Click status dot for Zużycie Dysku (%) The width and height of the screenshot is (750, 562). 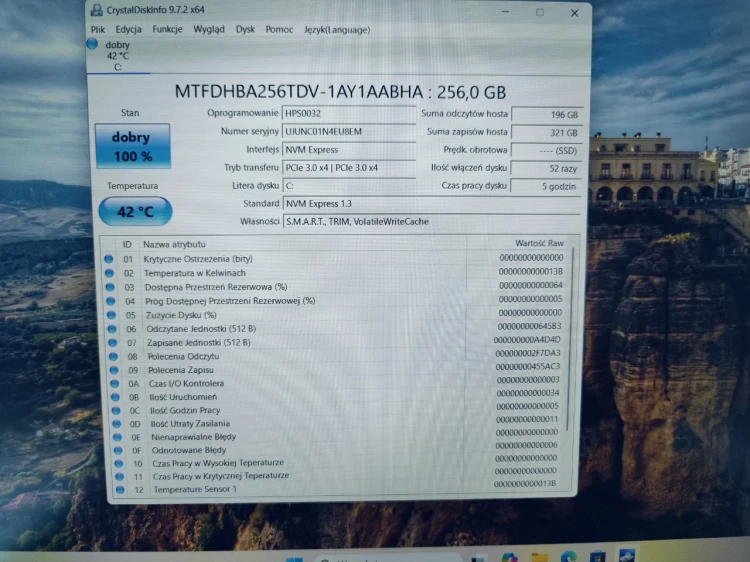(x=111, y=315)
